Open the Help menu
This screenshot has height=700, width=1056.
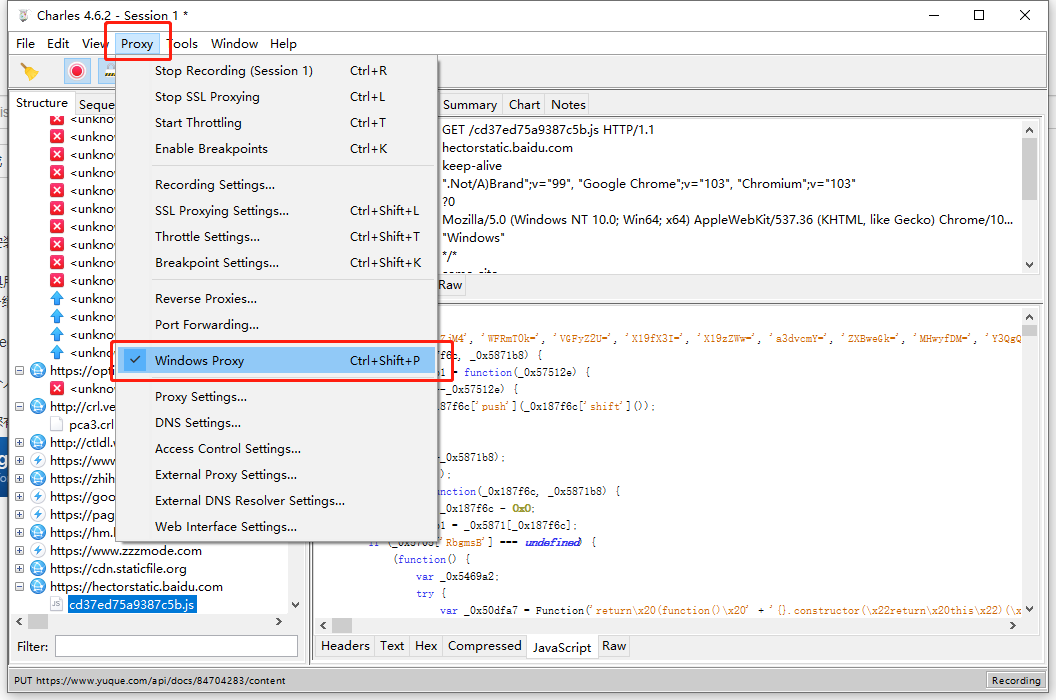(x=284, y=44)
